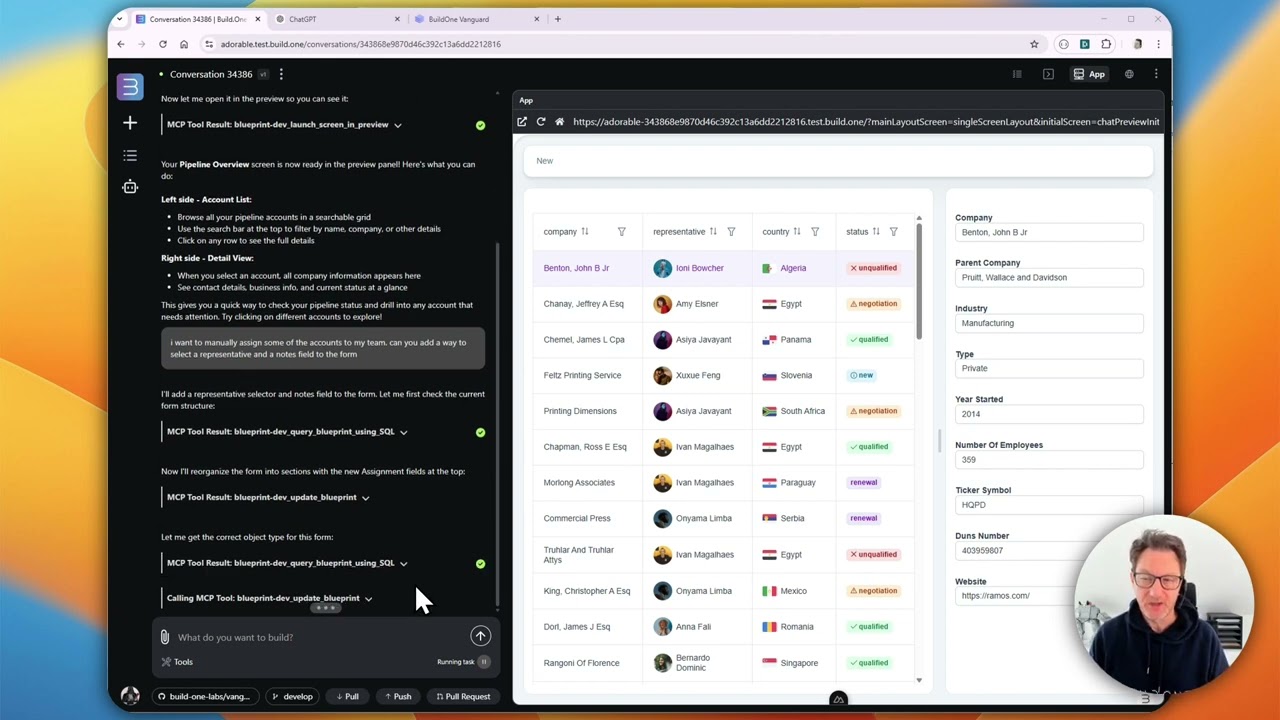The width and height of the screenshot is (1280, 720).
Task: Select the Morlong Associates account
Action: (724, 483)
